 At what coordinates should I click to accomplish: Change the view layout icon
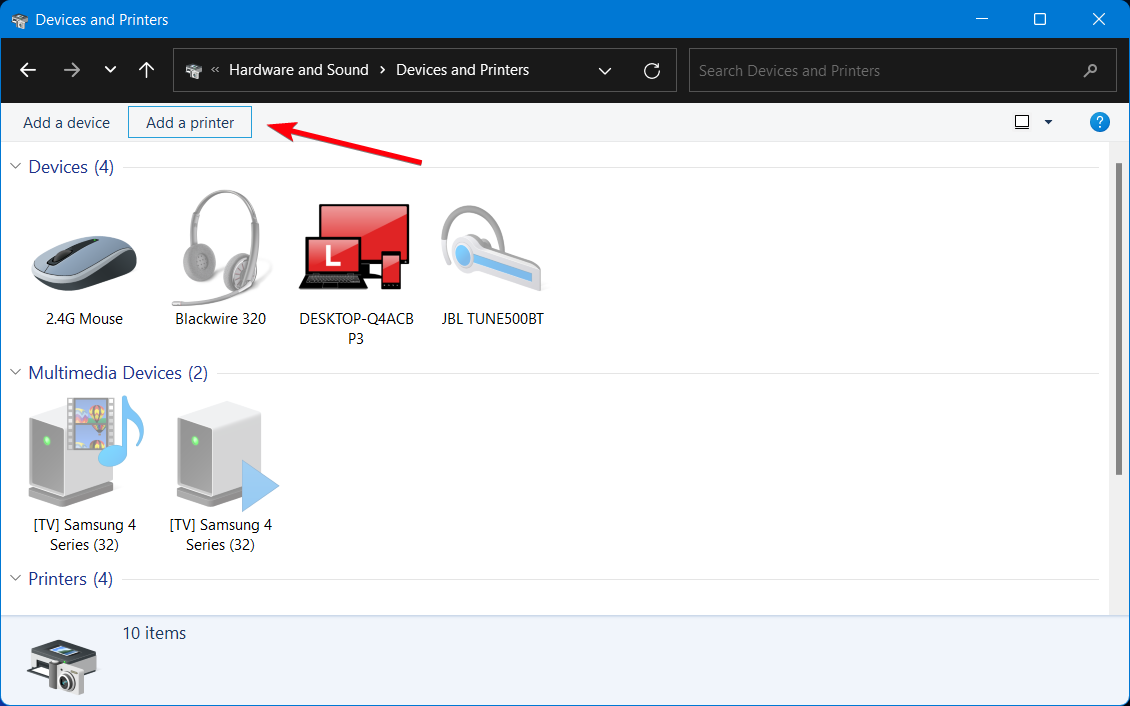click(1022, 122)
